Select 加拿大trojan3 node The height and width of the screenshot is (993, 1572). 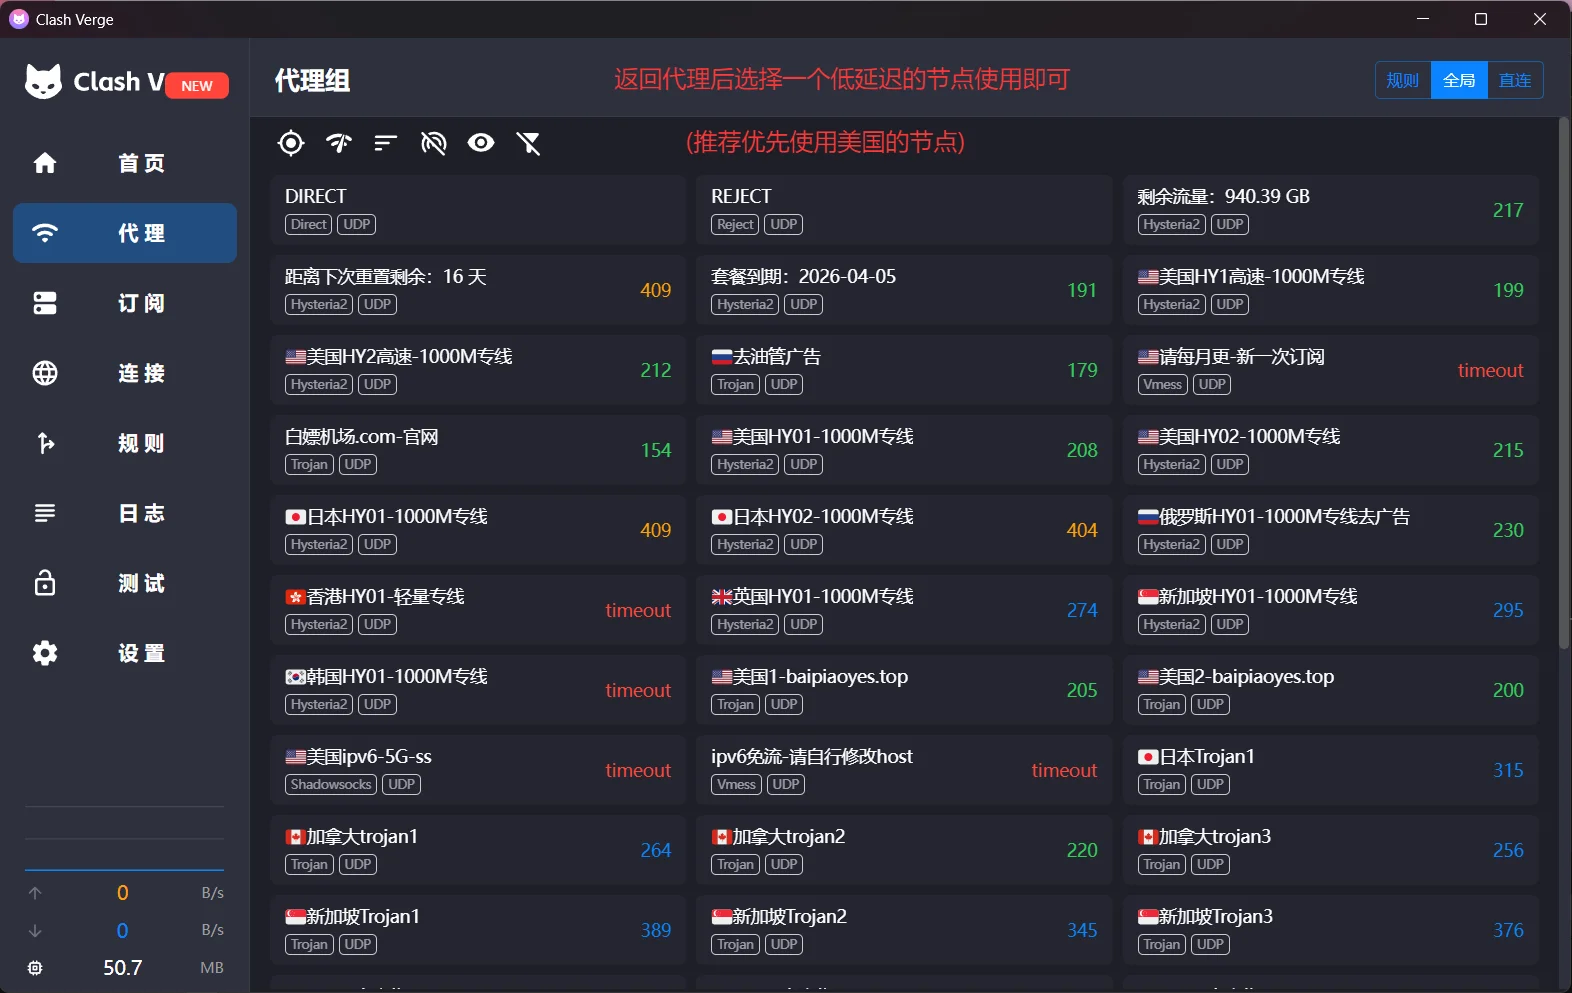(x=1331, y=850)
